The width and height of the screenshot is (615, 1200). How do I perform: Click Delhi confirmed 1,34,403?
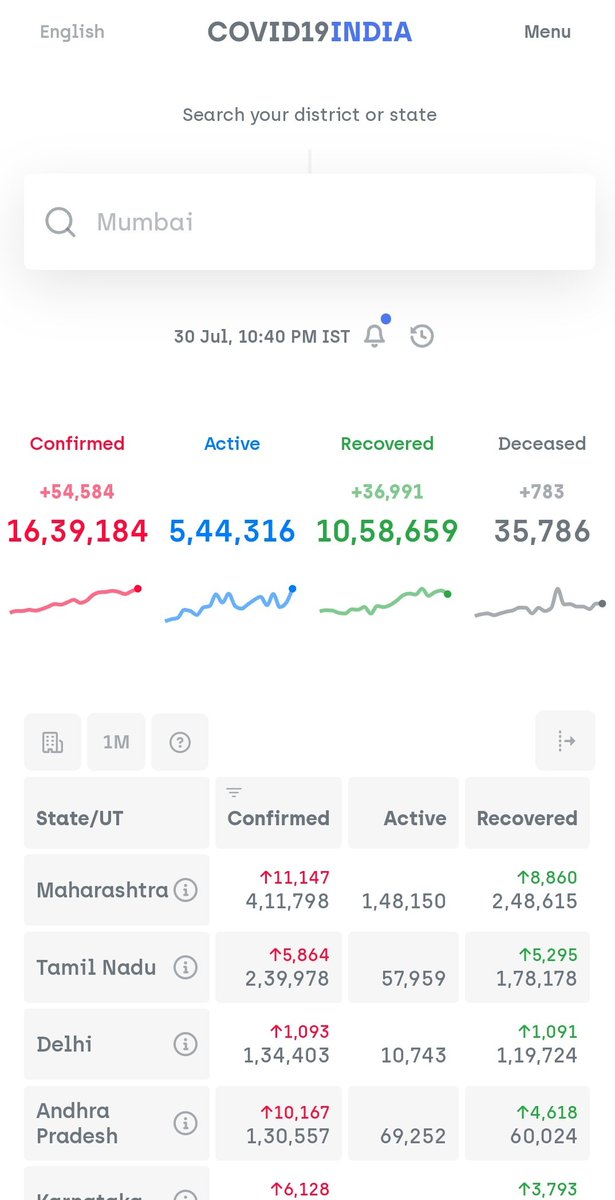pos(286,1055)
